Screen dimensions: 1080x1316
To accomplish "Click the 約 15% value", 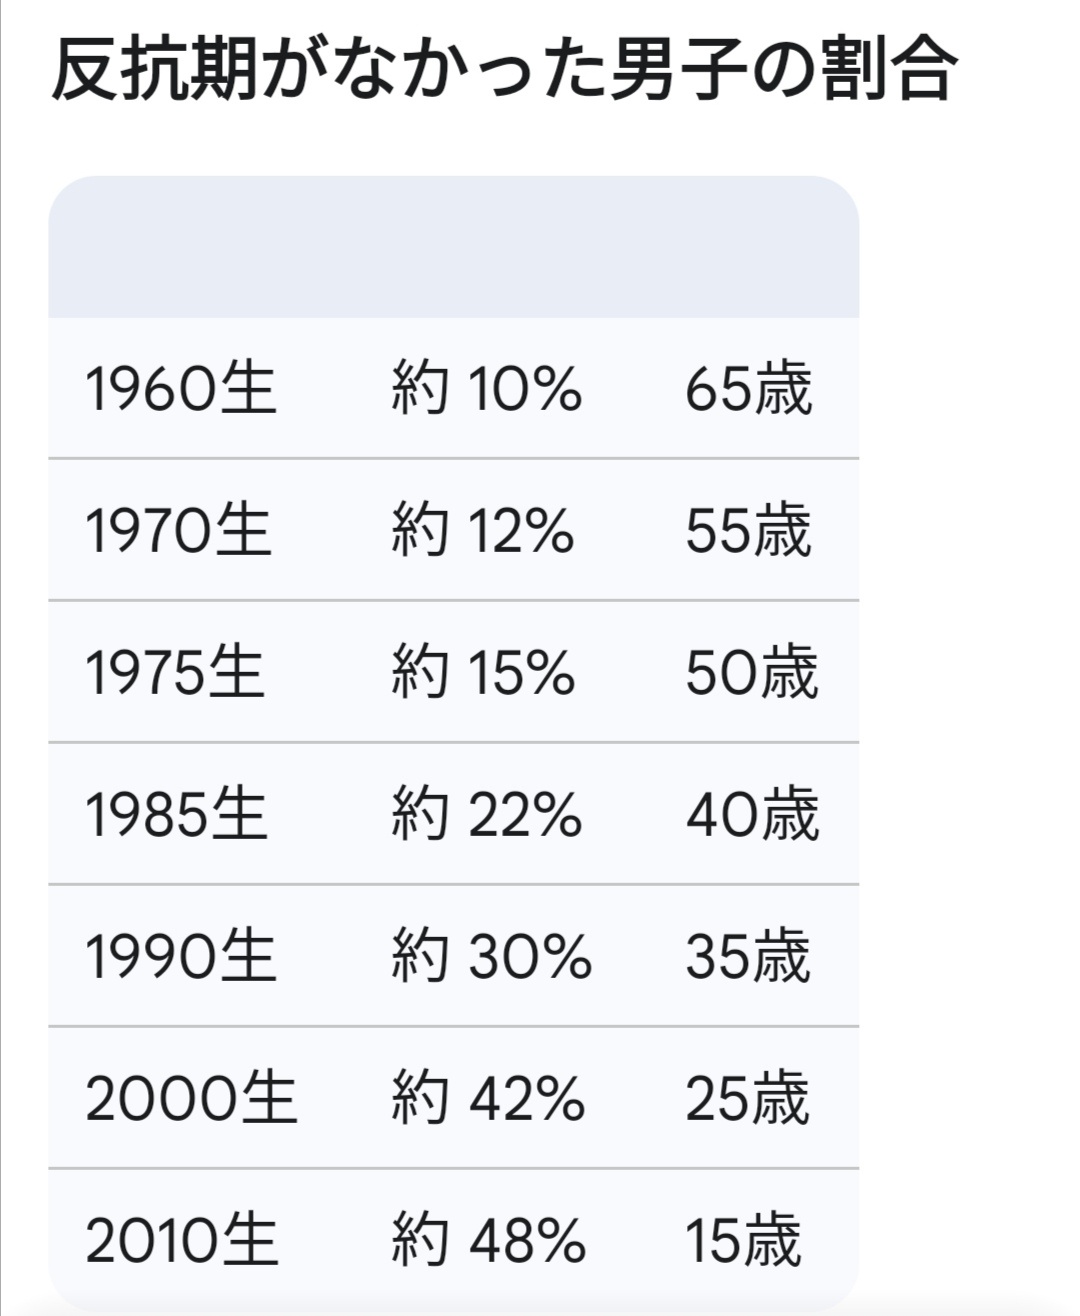I will click(483, 672).
